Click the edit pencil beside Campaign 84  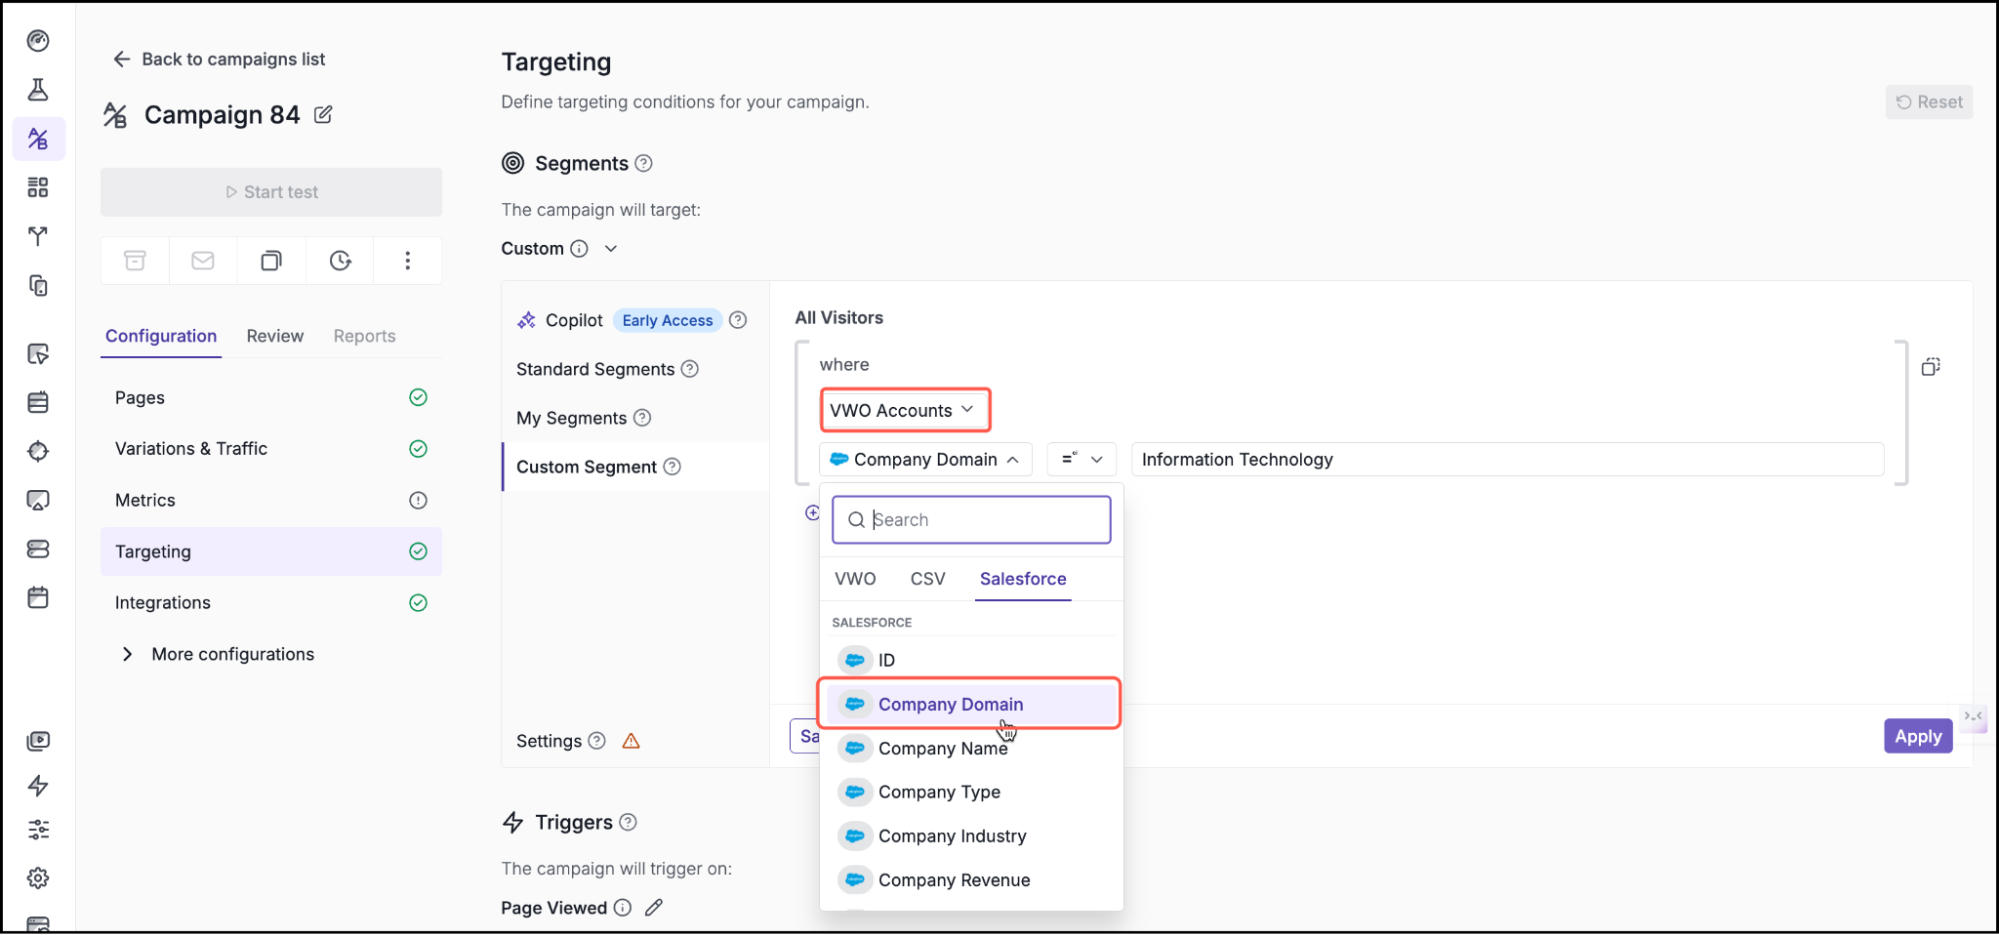pyautogui.click(x=322, y=115)
